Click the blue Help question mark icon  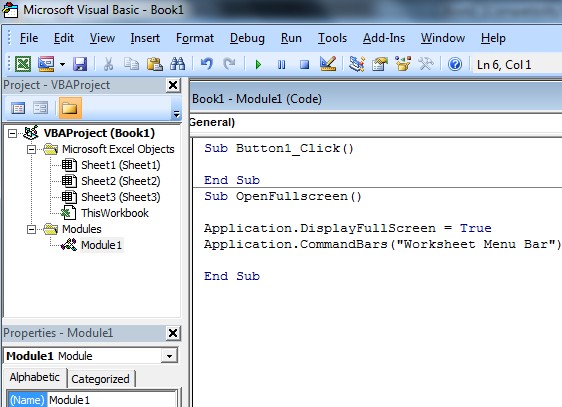tap(455, 64)
